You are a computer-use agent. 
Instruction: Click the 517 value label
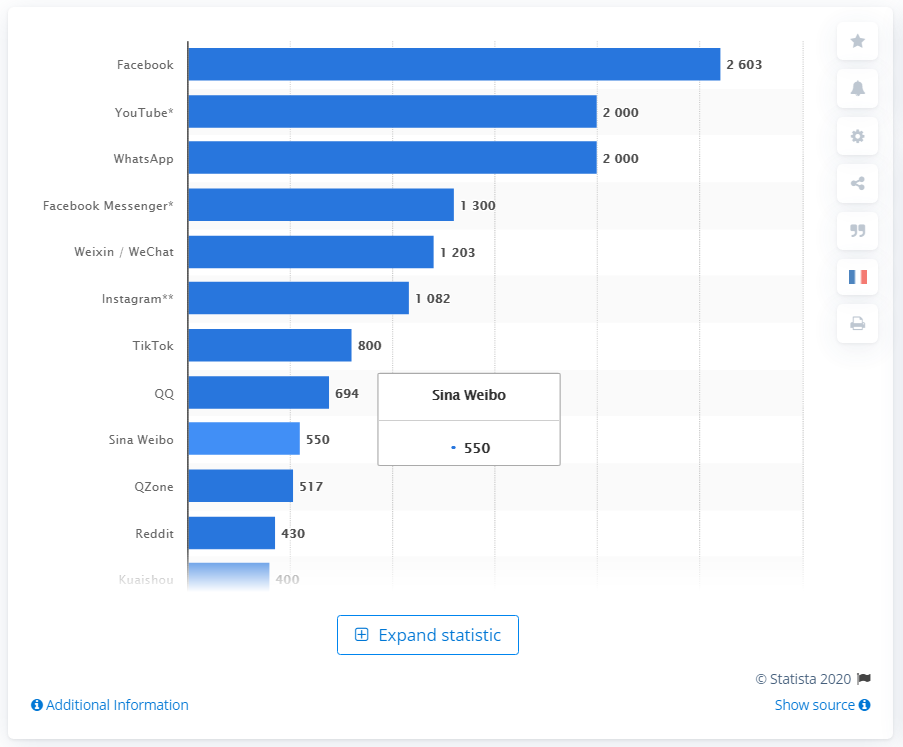311,487
